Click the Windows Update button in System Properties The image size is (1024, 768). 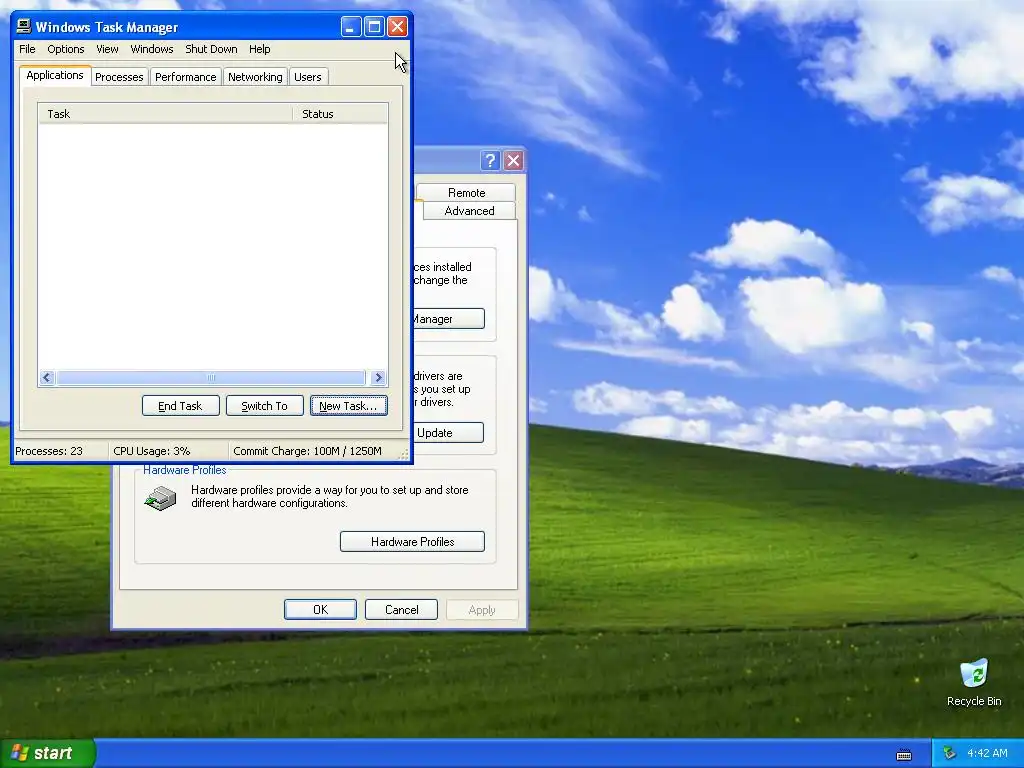point(449,432)
